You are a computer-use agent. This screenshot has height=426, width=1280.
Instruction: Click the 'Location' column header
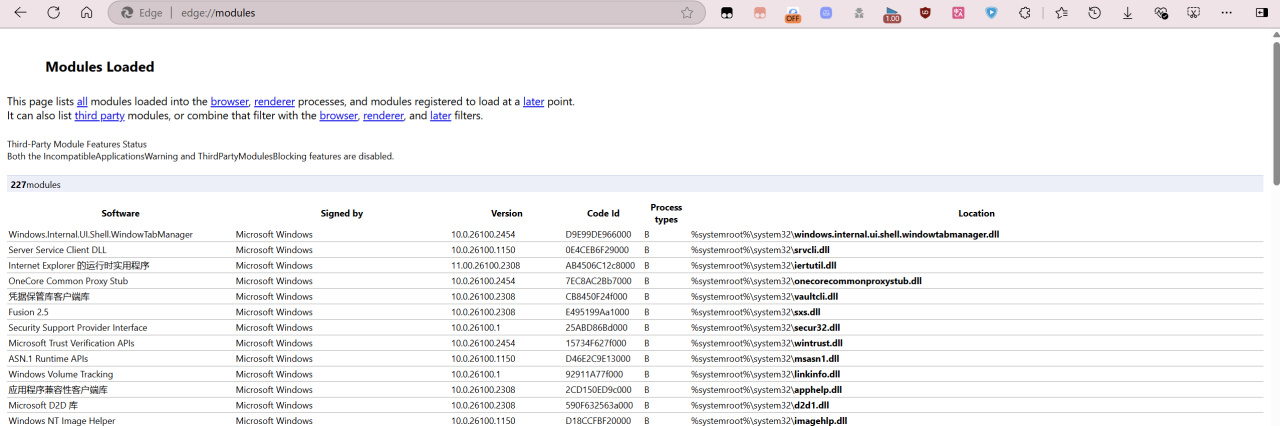click(x=976, y=213)
